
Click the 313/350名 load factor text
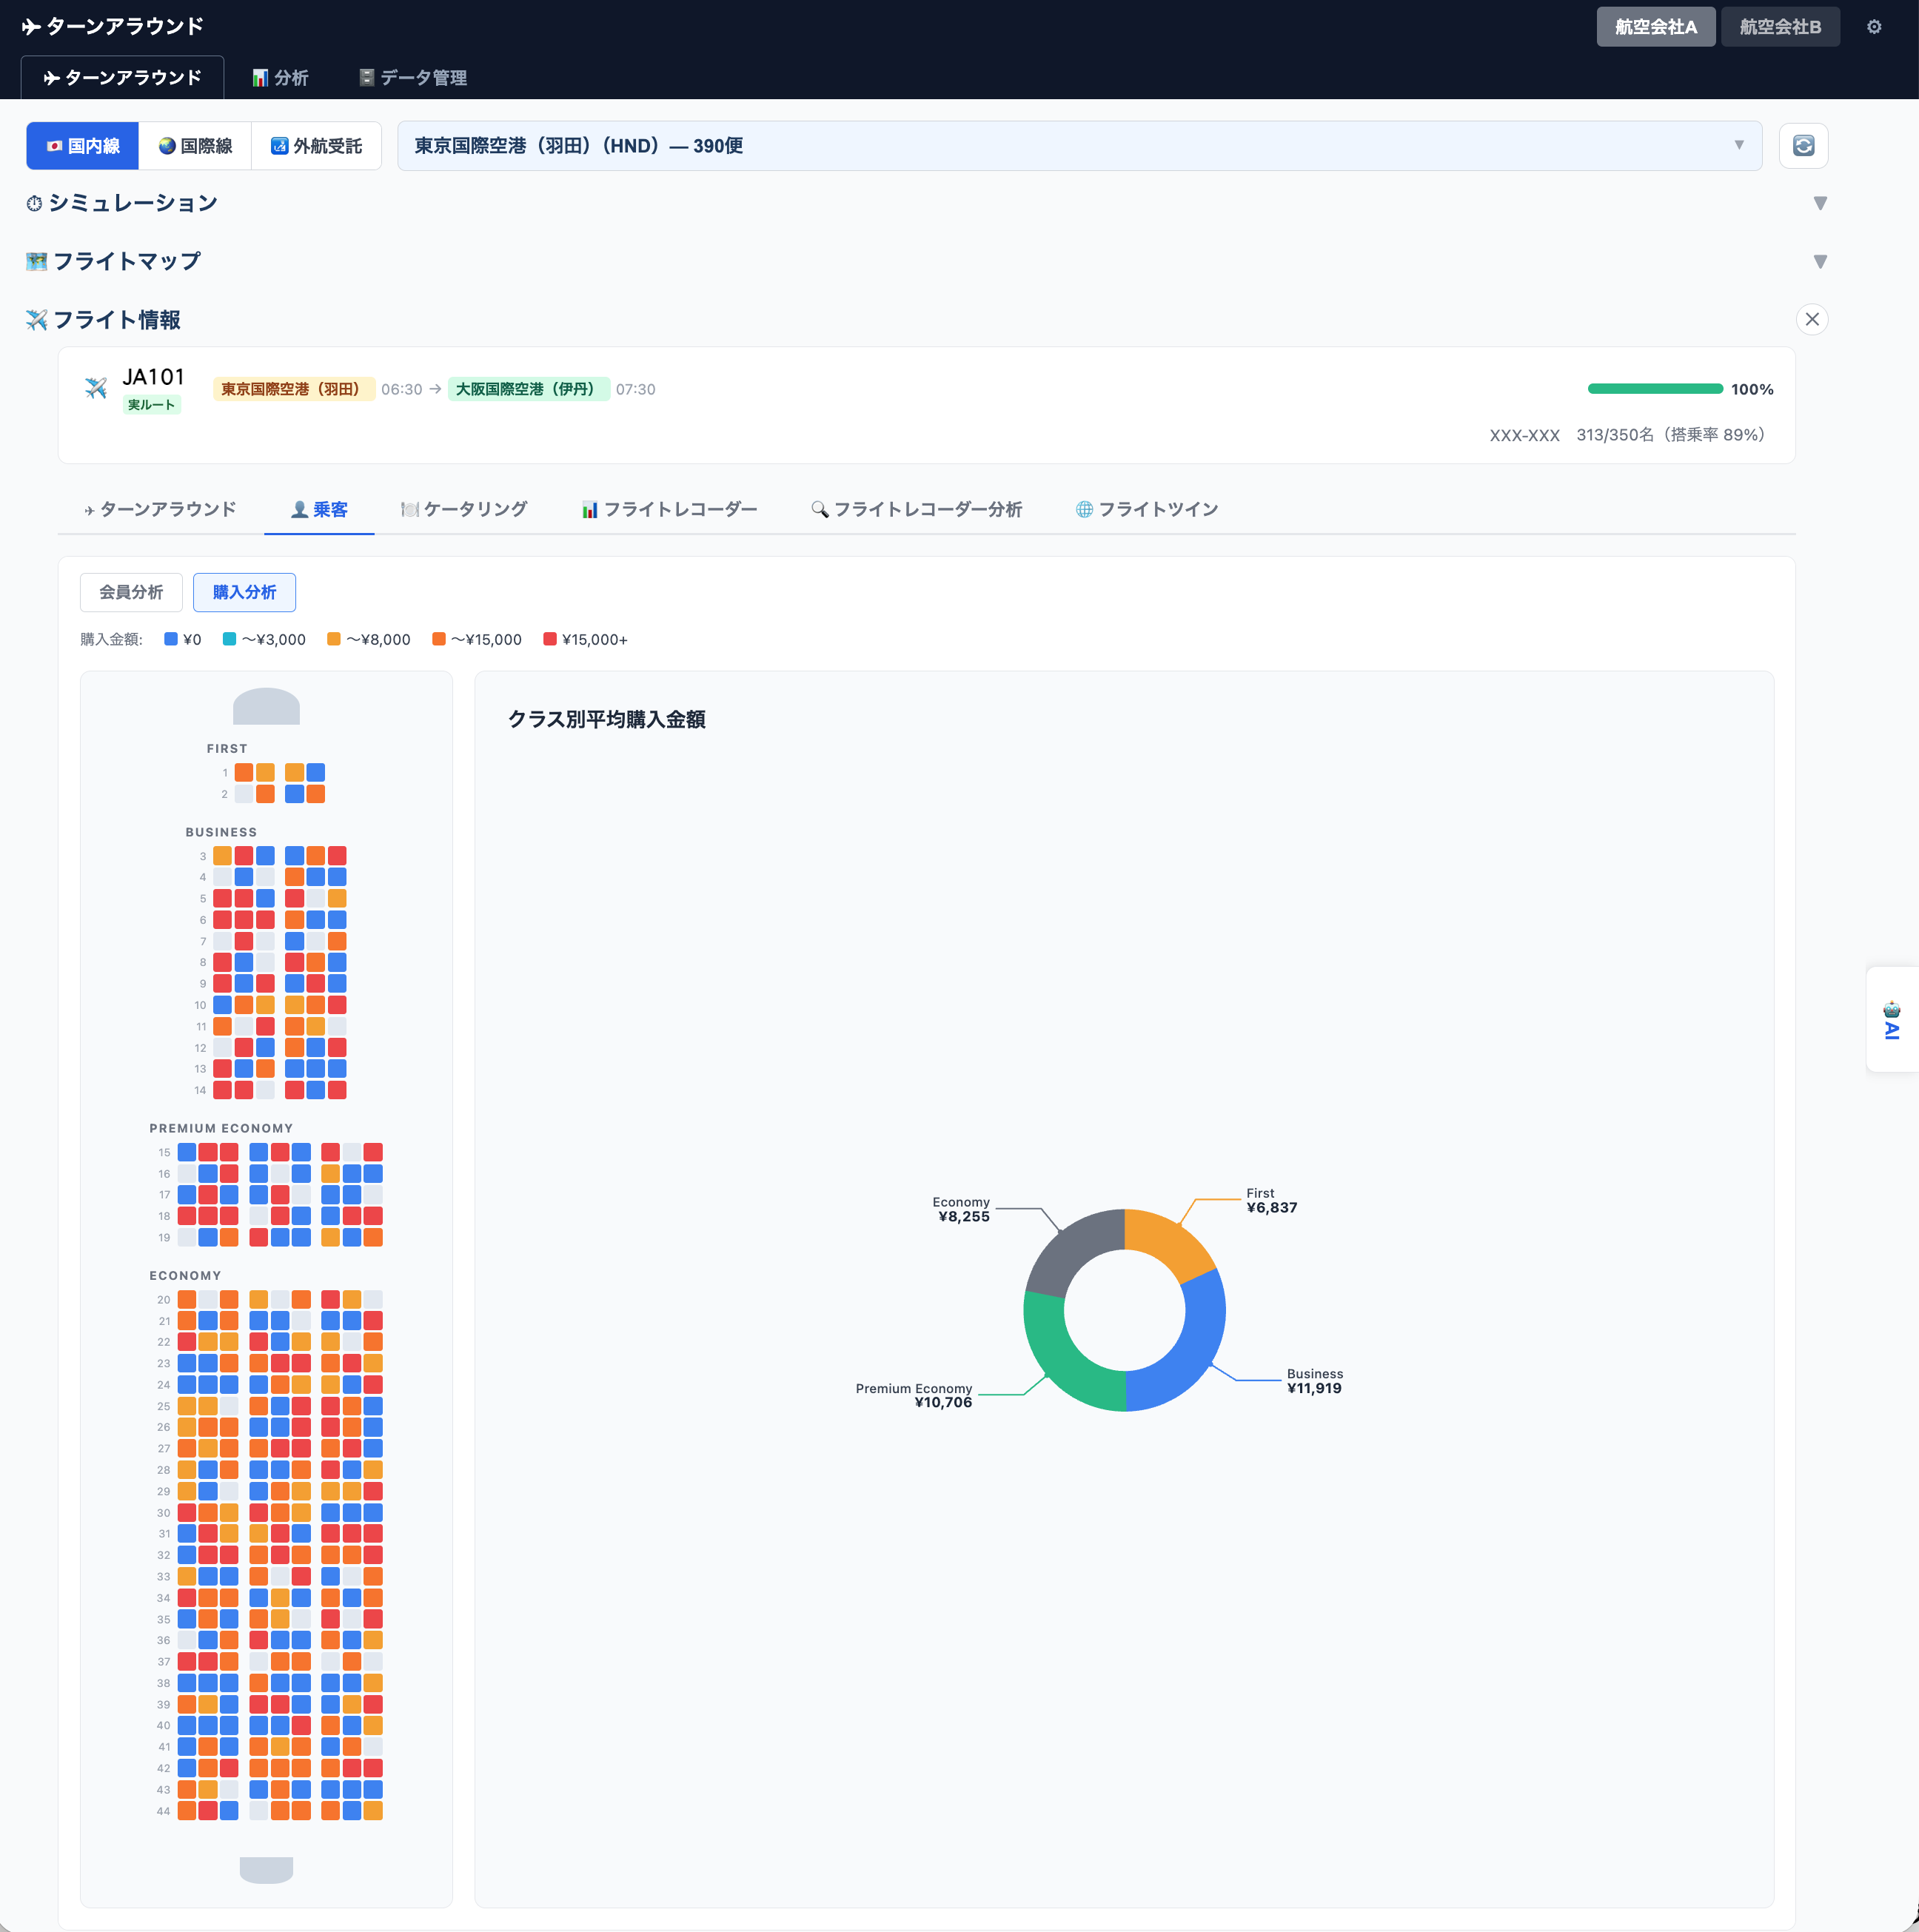click(1670, 435)
